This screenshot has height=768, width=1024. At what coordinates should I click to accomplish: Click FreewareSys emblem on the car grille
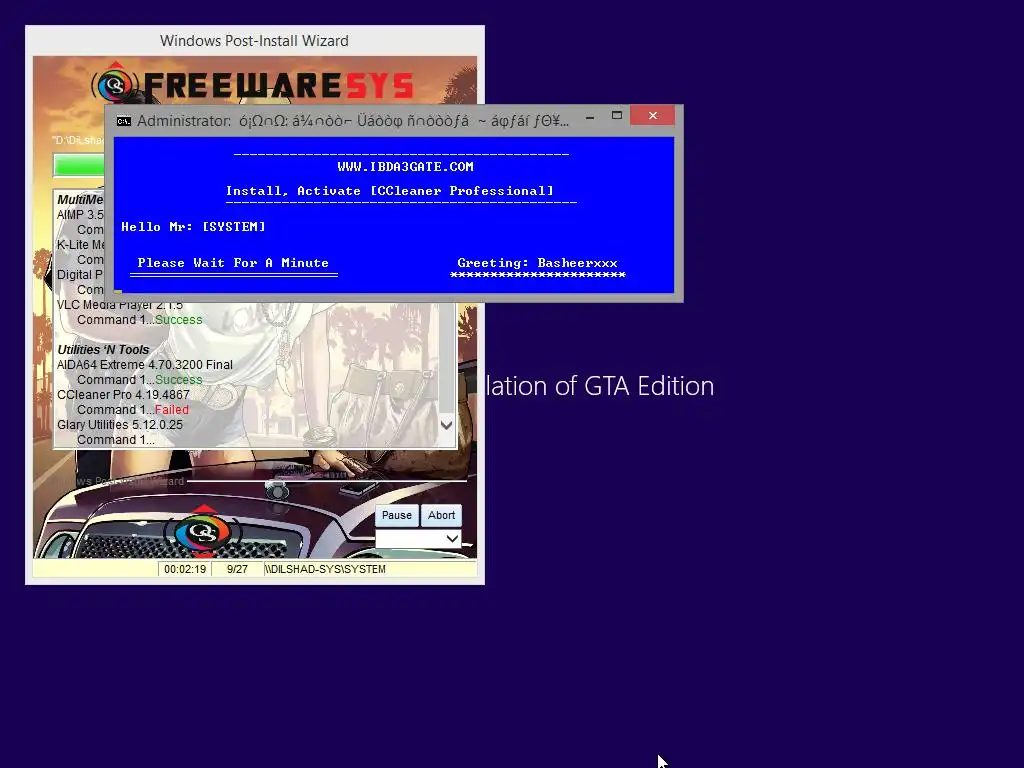click(x=204, y=531)
